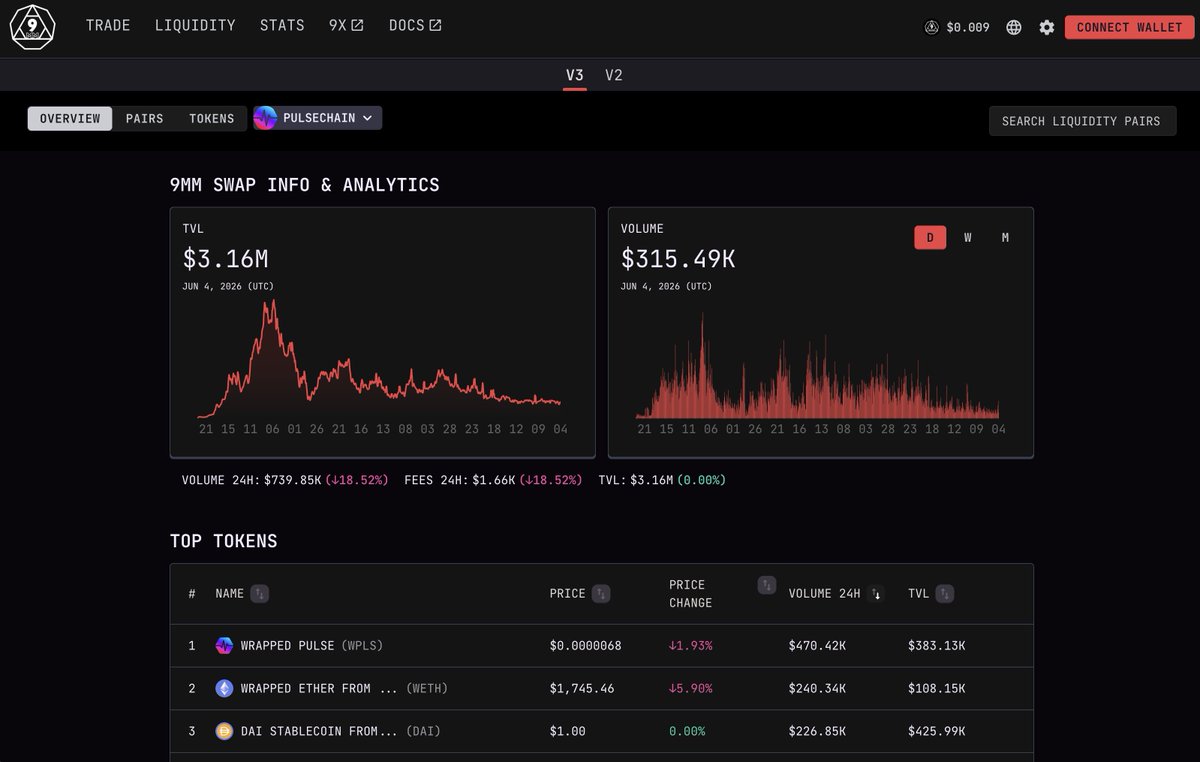Open the 9X external link icon
Screen dimensions: 1200x762
click(x=358, y=25)
